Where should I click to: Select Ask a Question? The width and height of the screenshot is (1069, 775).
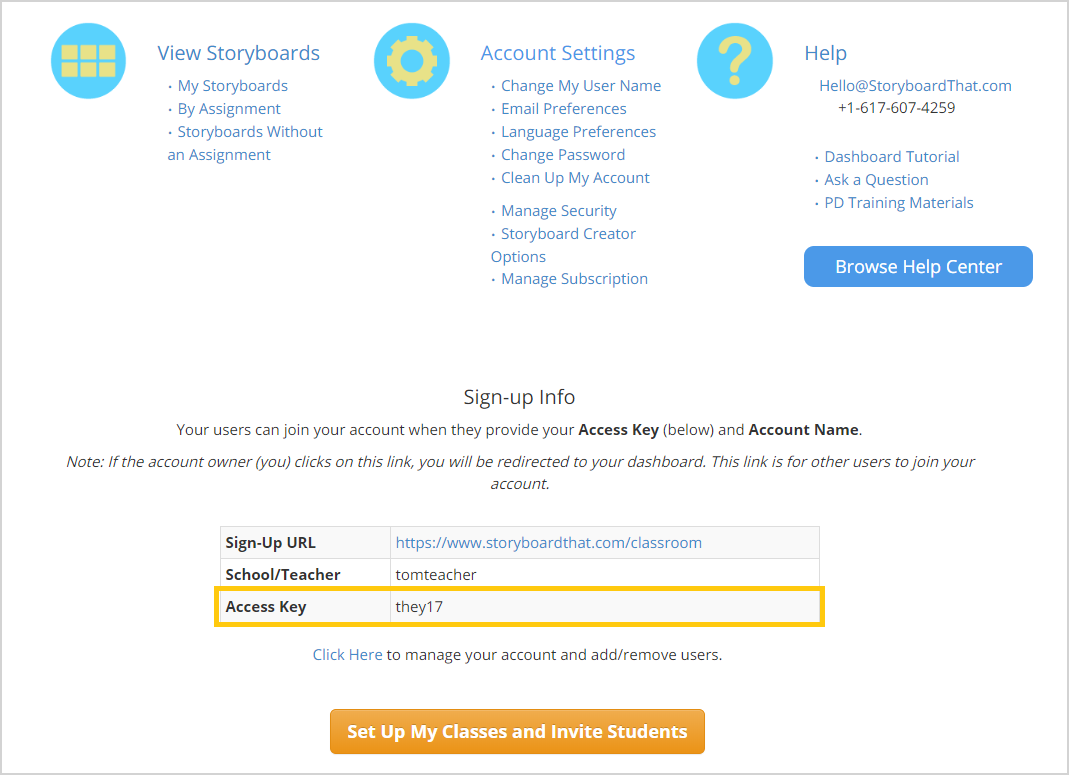[x=876, y=180]
